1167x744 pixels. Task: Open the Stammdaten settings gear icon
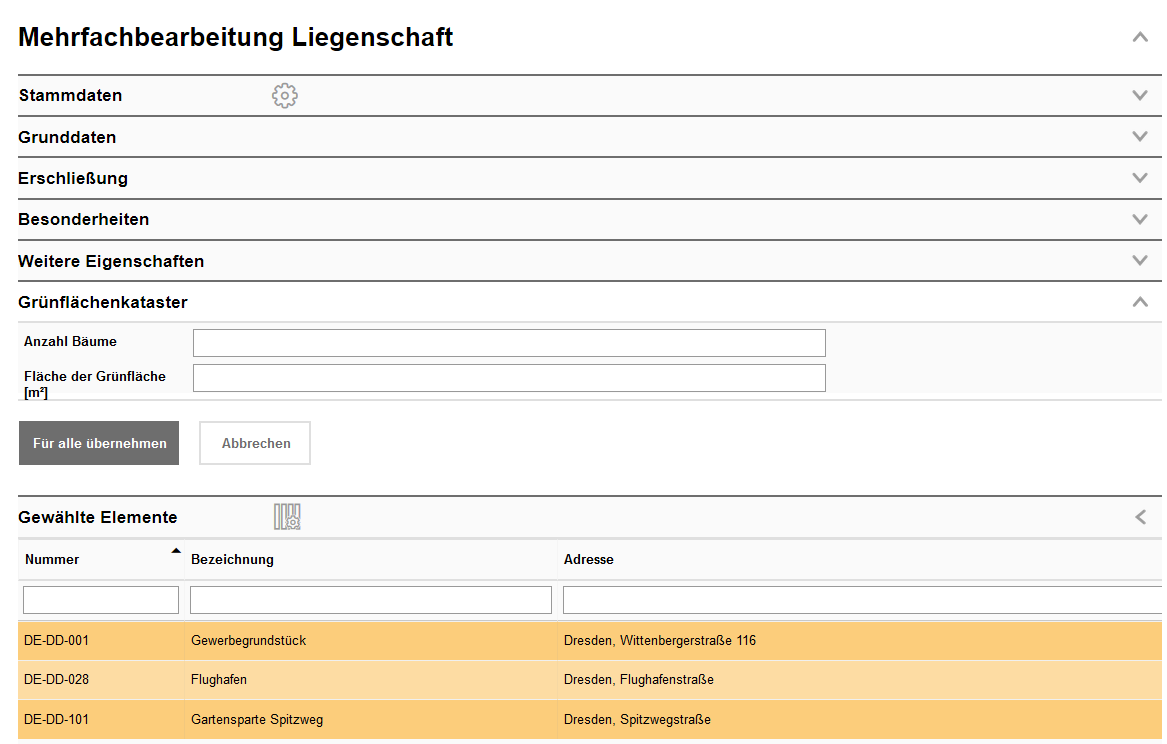[x=284, y=95]
